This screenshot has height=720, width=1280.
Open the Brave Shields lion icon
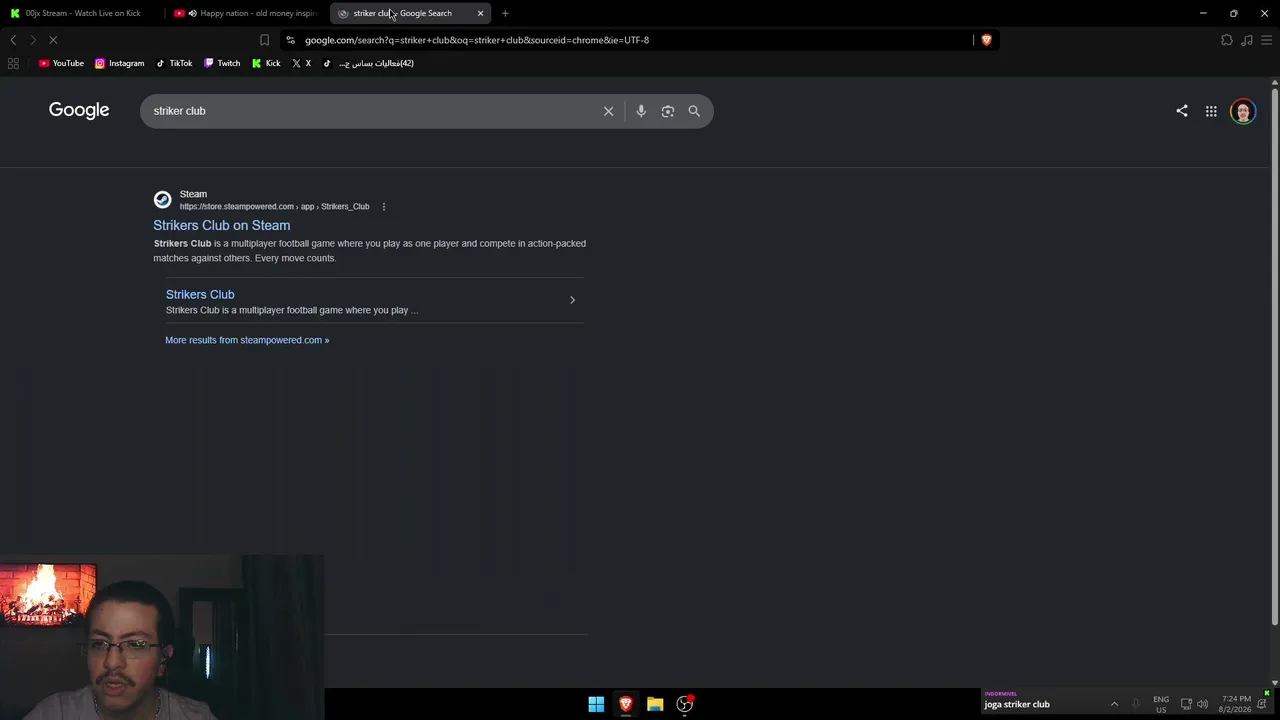coord(986,40)
